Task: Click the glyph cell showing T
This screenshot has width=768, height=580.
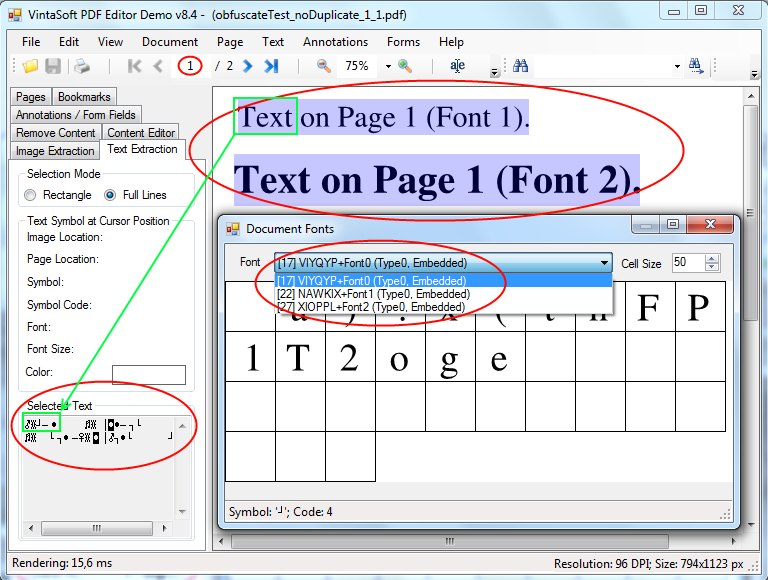Action: 300,357
